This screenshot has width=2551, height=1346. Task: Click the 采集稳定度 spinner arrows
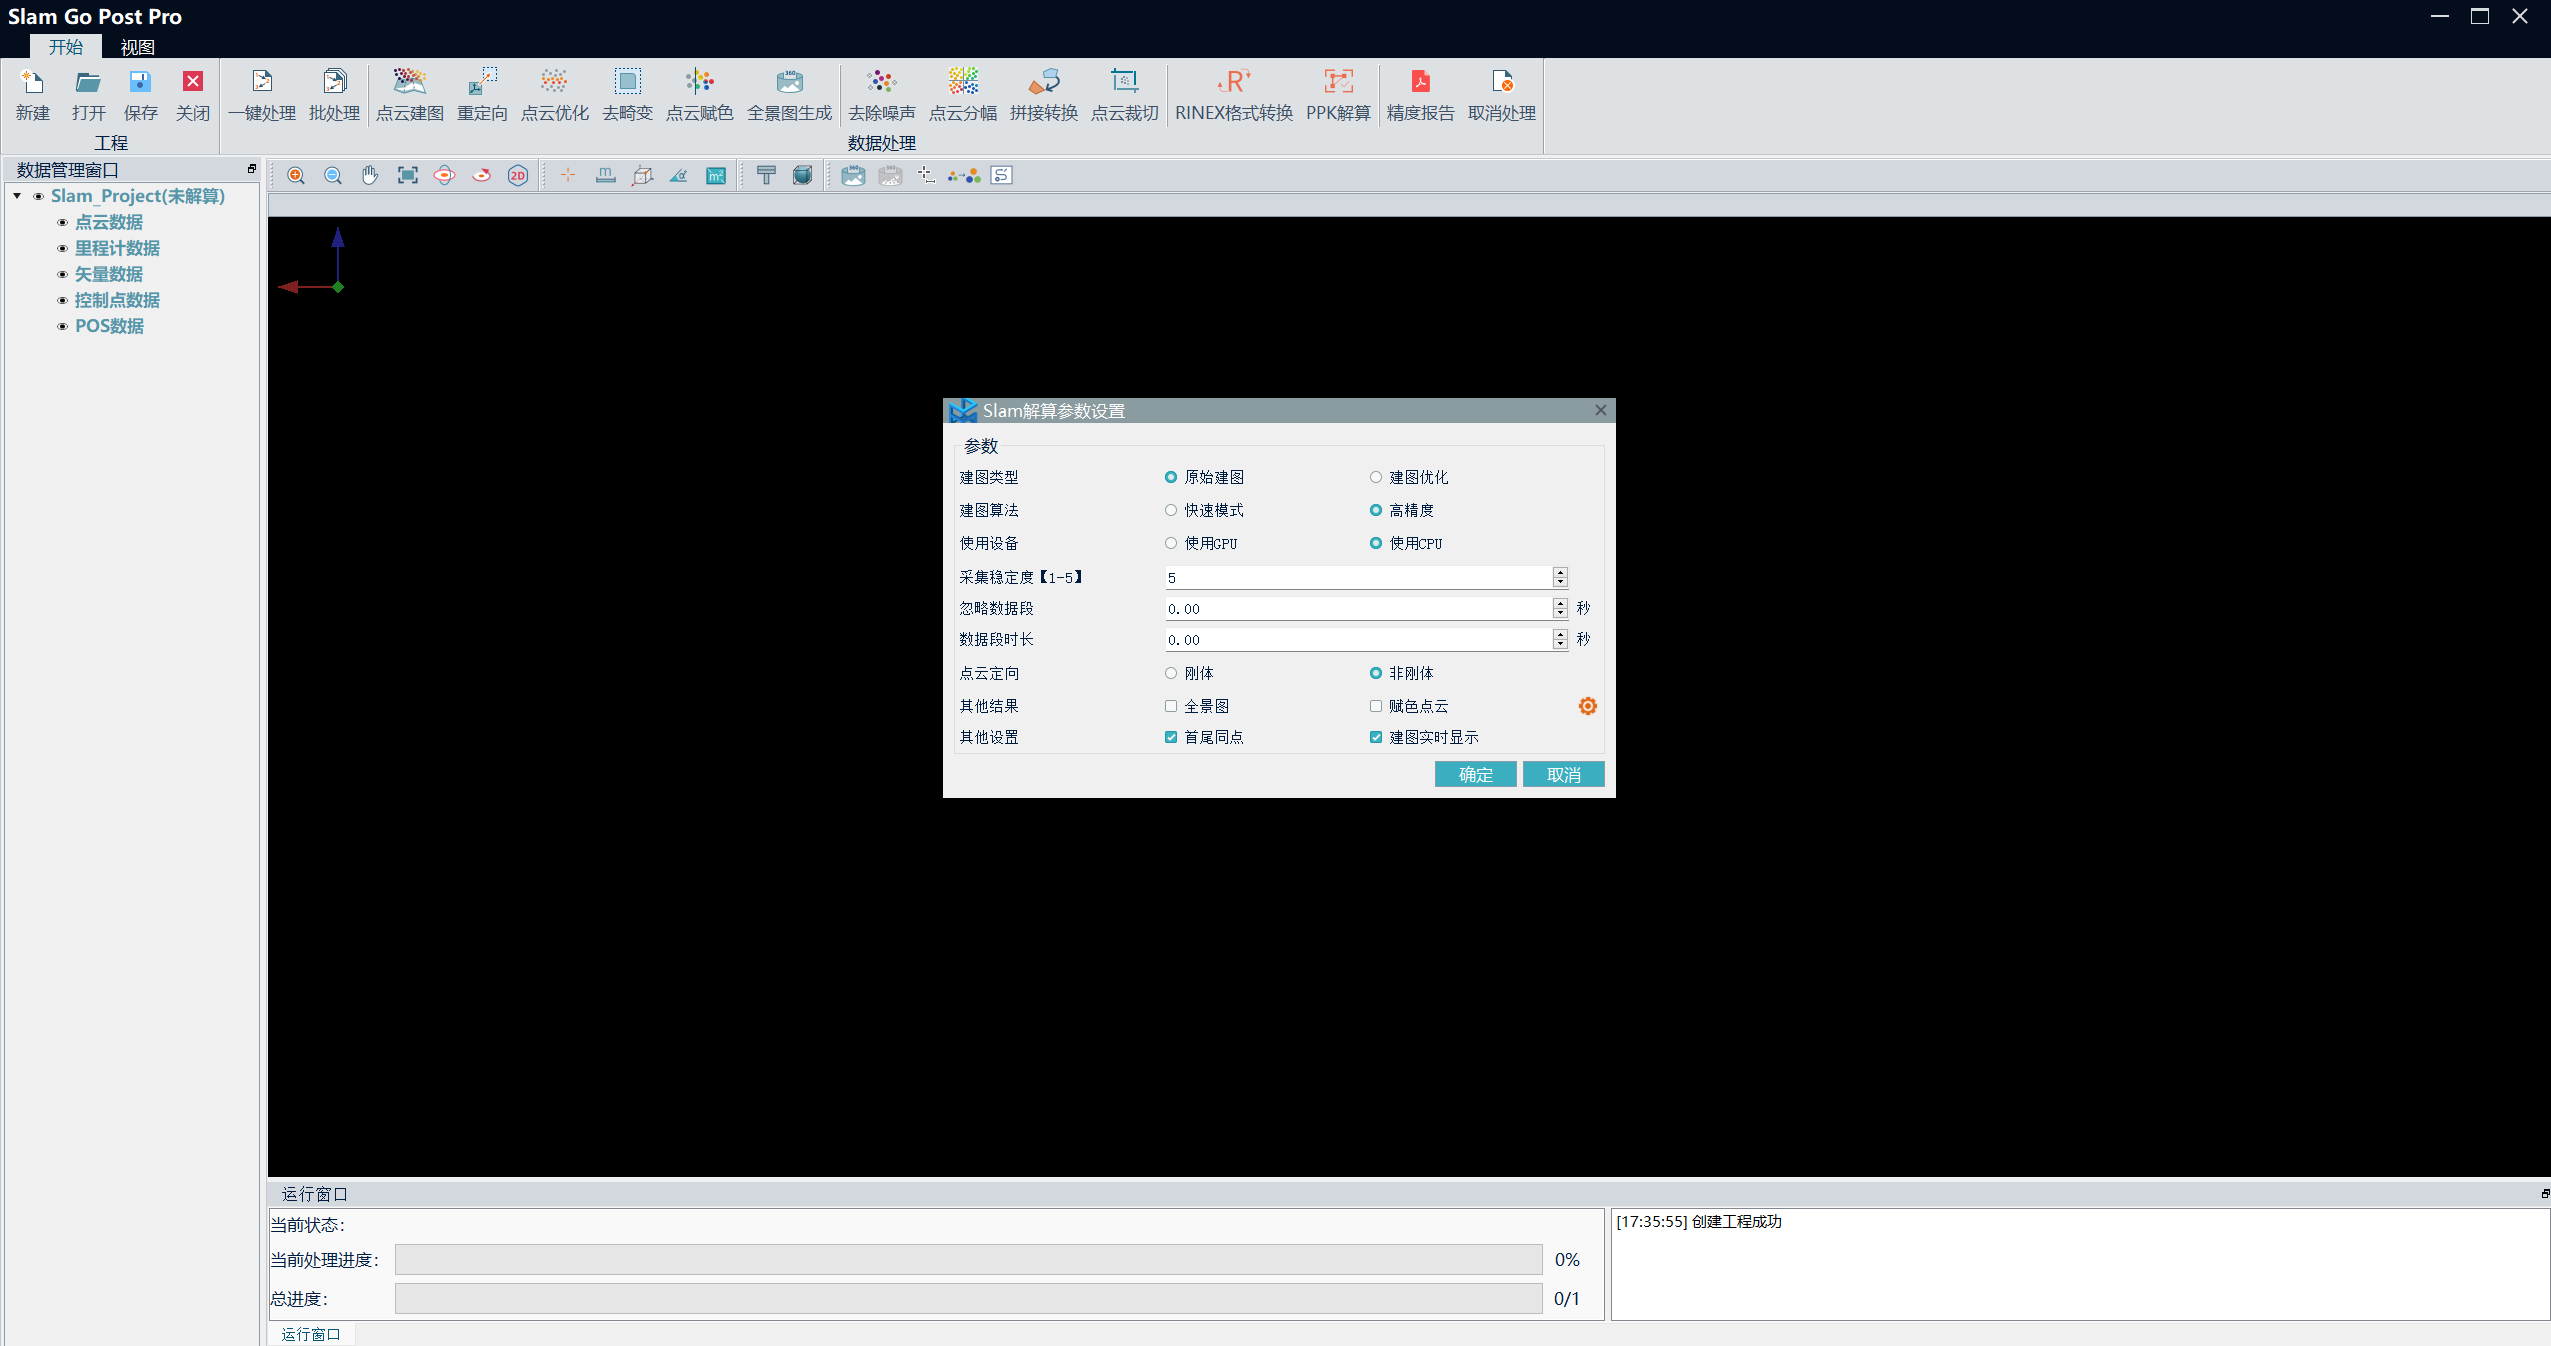1560,577
